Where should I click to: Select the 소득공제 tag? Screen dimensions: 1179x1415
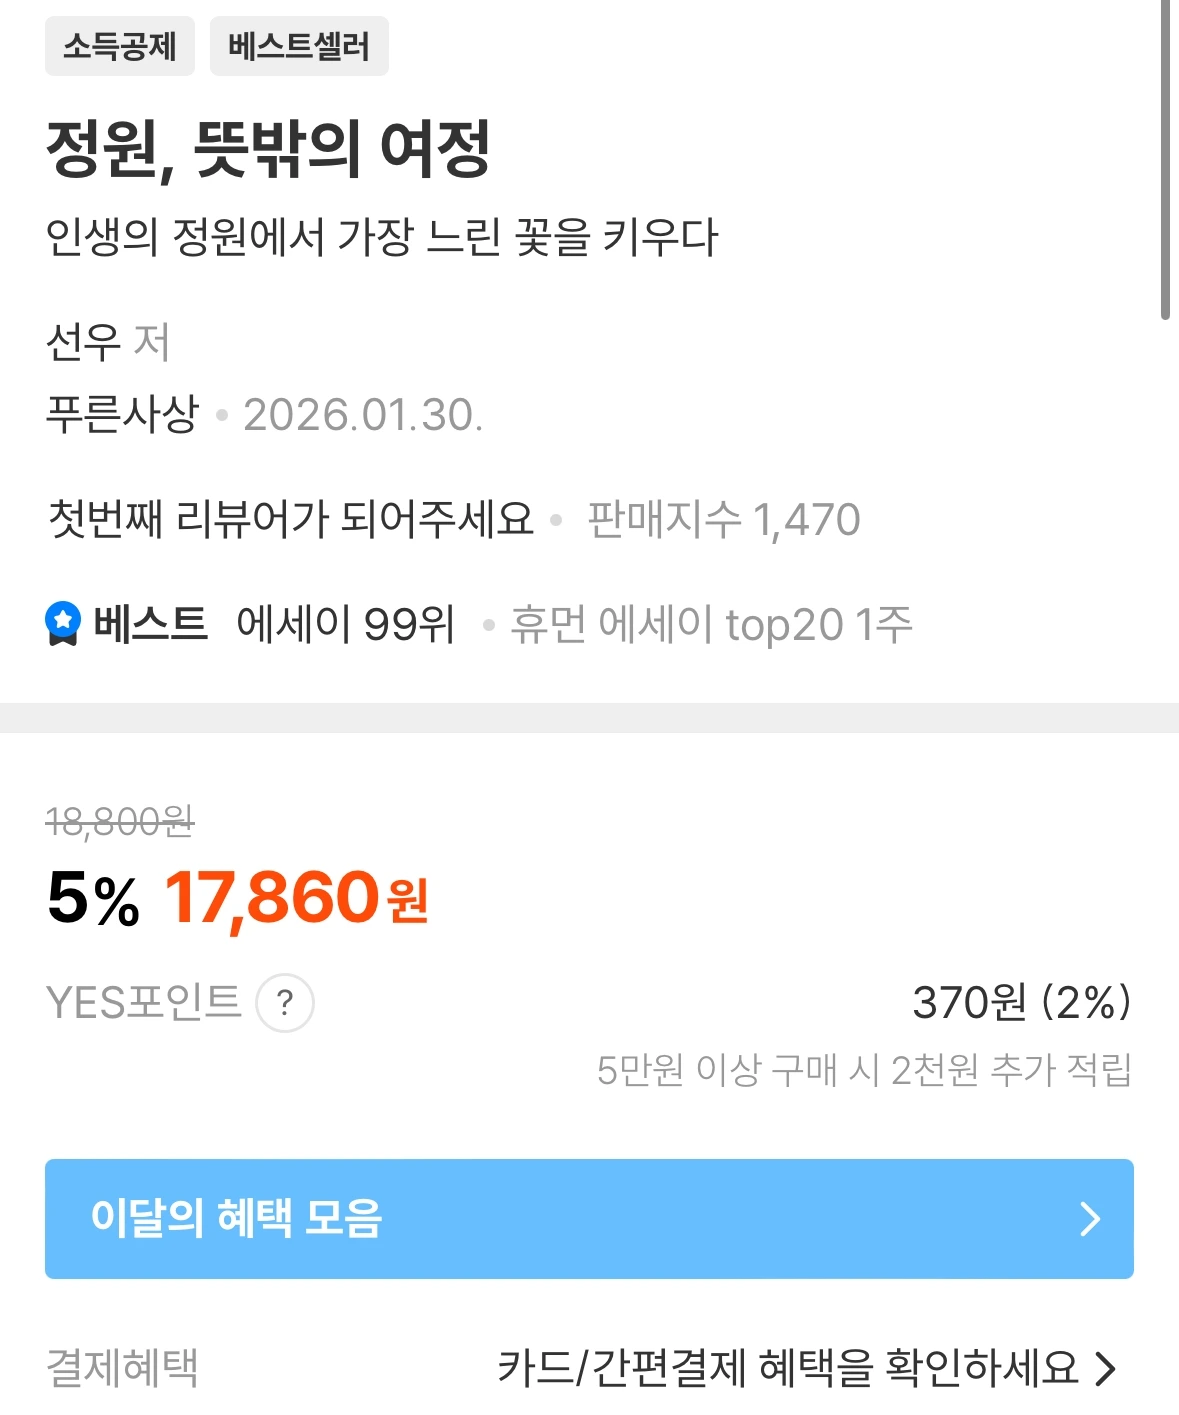click(120, 46)
